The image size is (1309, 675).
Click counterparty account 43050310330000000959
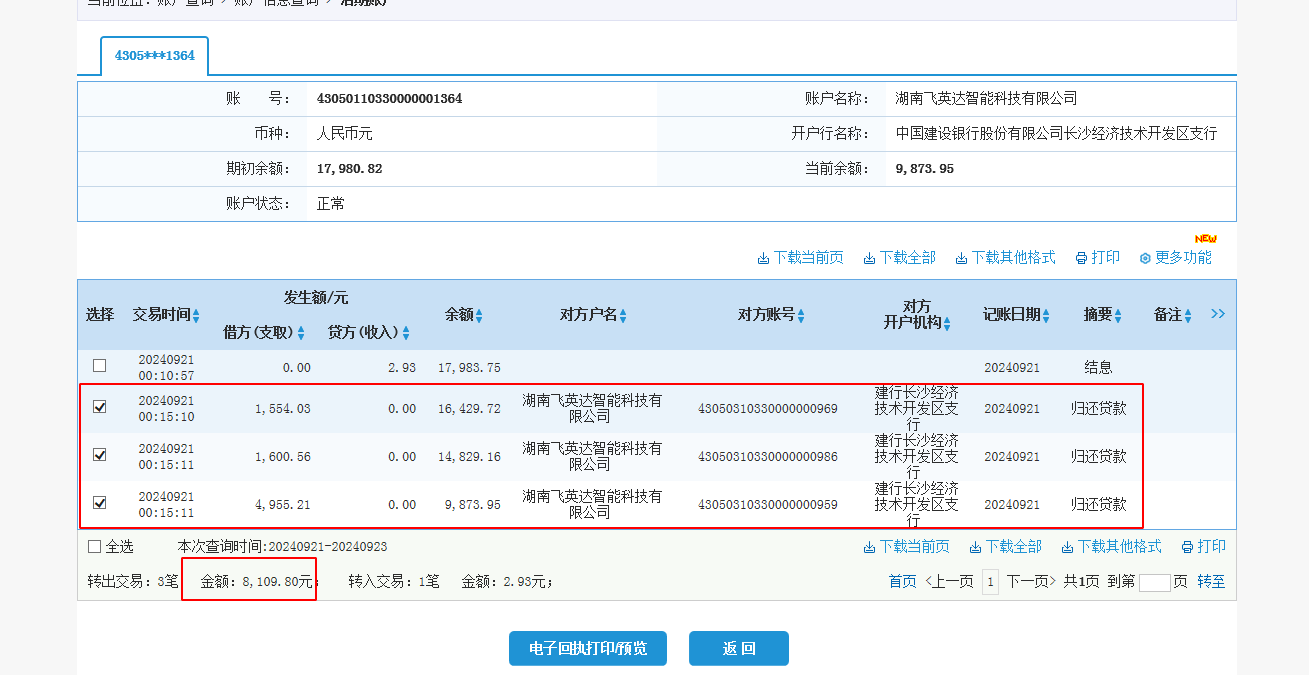[x=767, y=504]
